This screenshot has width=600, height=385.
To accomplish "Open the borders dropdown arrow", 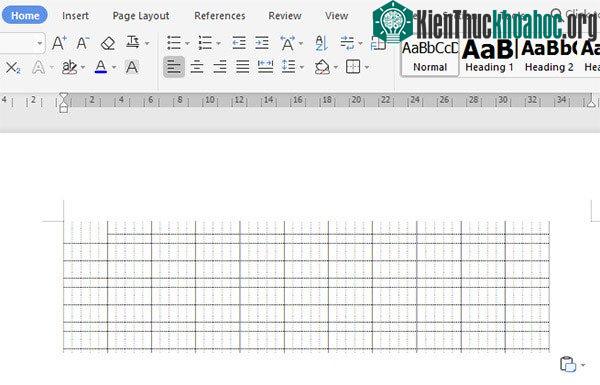I will tap(367, 67).
